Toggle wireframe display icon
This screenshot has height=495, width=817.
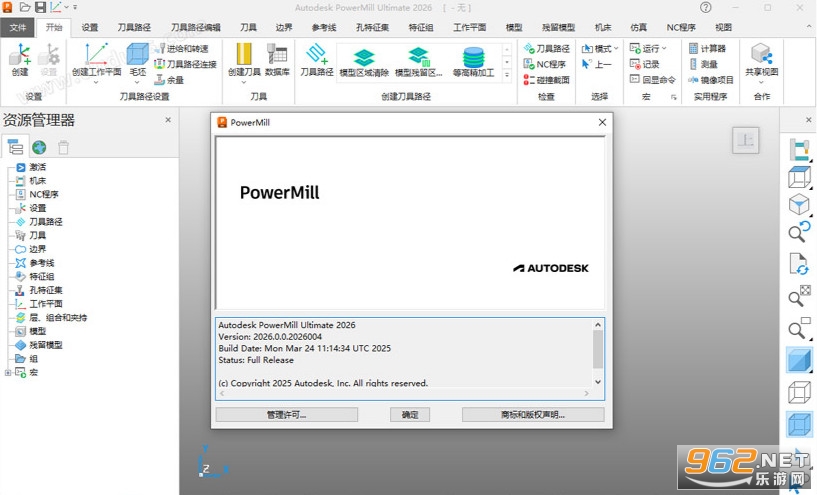click(x=799, y=392)
